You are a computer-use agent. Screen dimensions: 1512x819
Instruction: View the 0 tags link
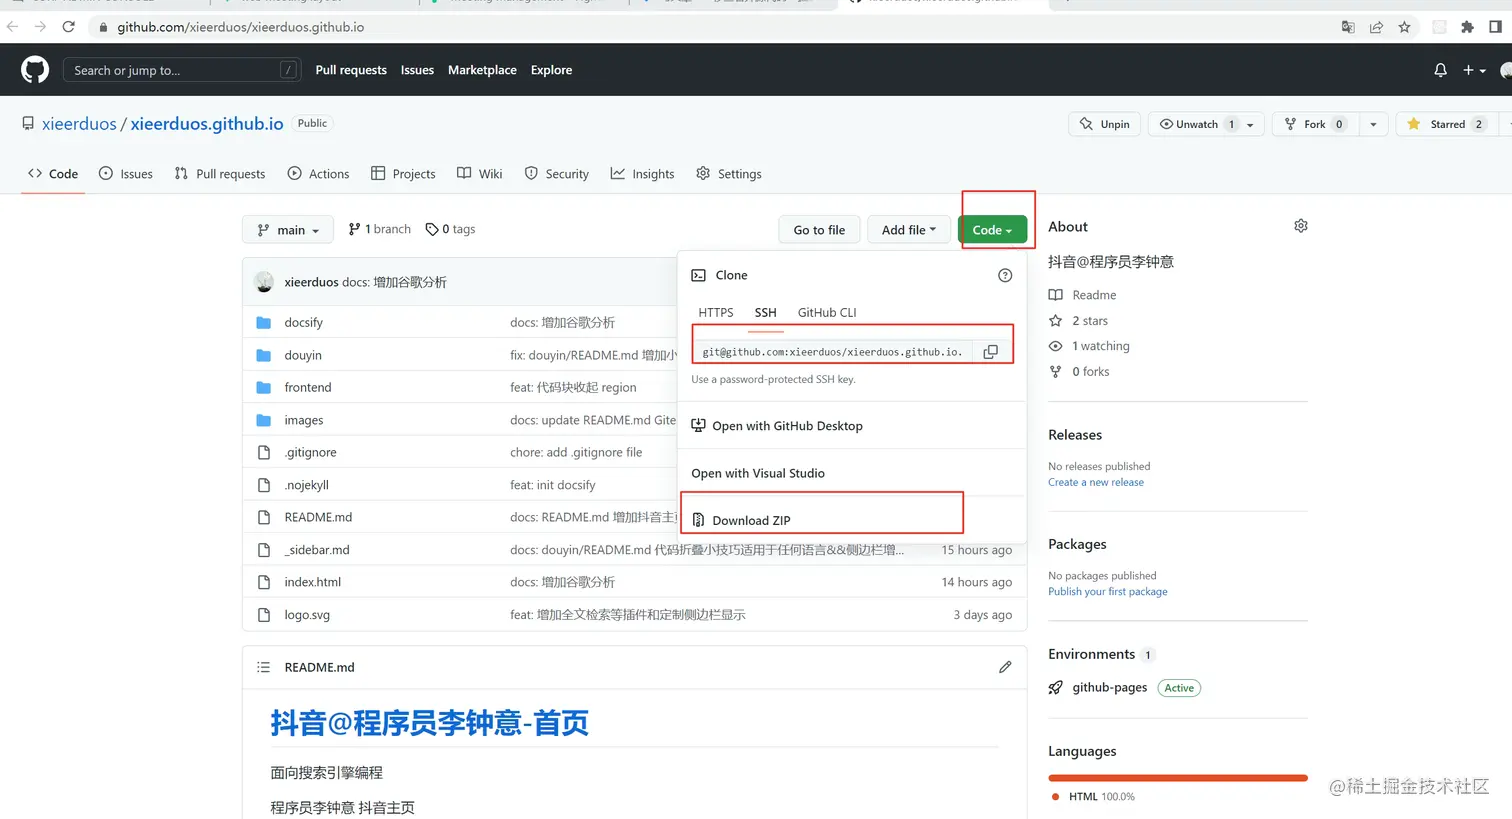click(450, 229)
